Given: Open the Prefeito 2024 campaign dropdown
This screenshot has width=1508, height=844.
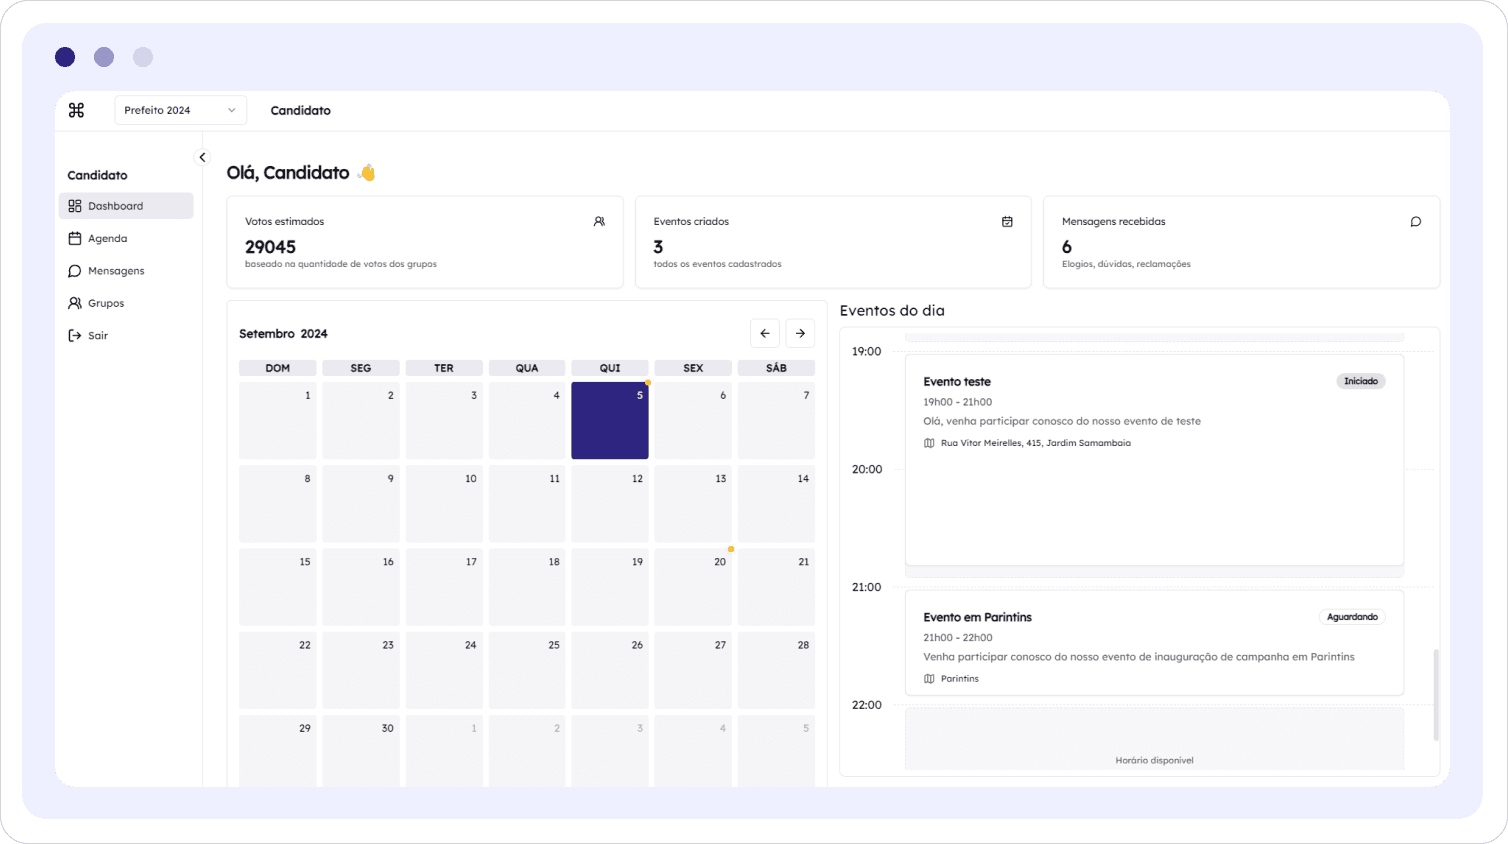Looking at the screenshot, I should click(181, 110).
